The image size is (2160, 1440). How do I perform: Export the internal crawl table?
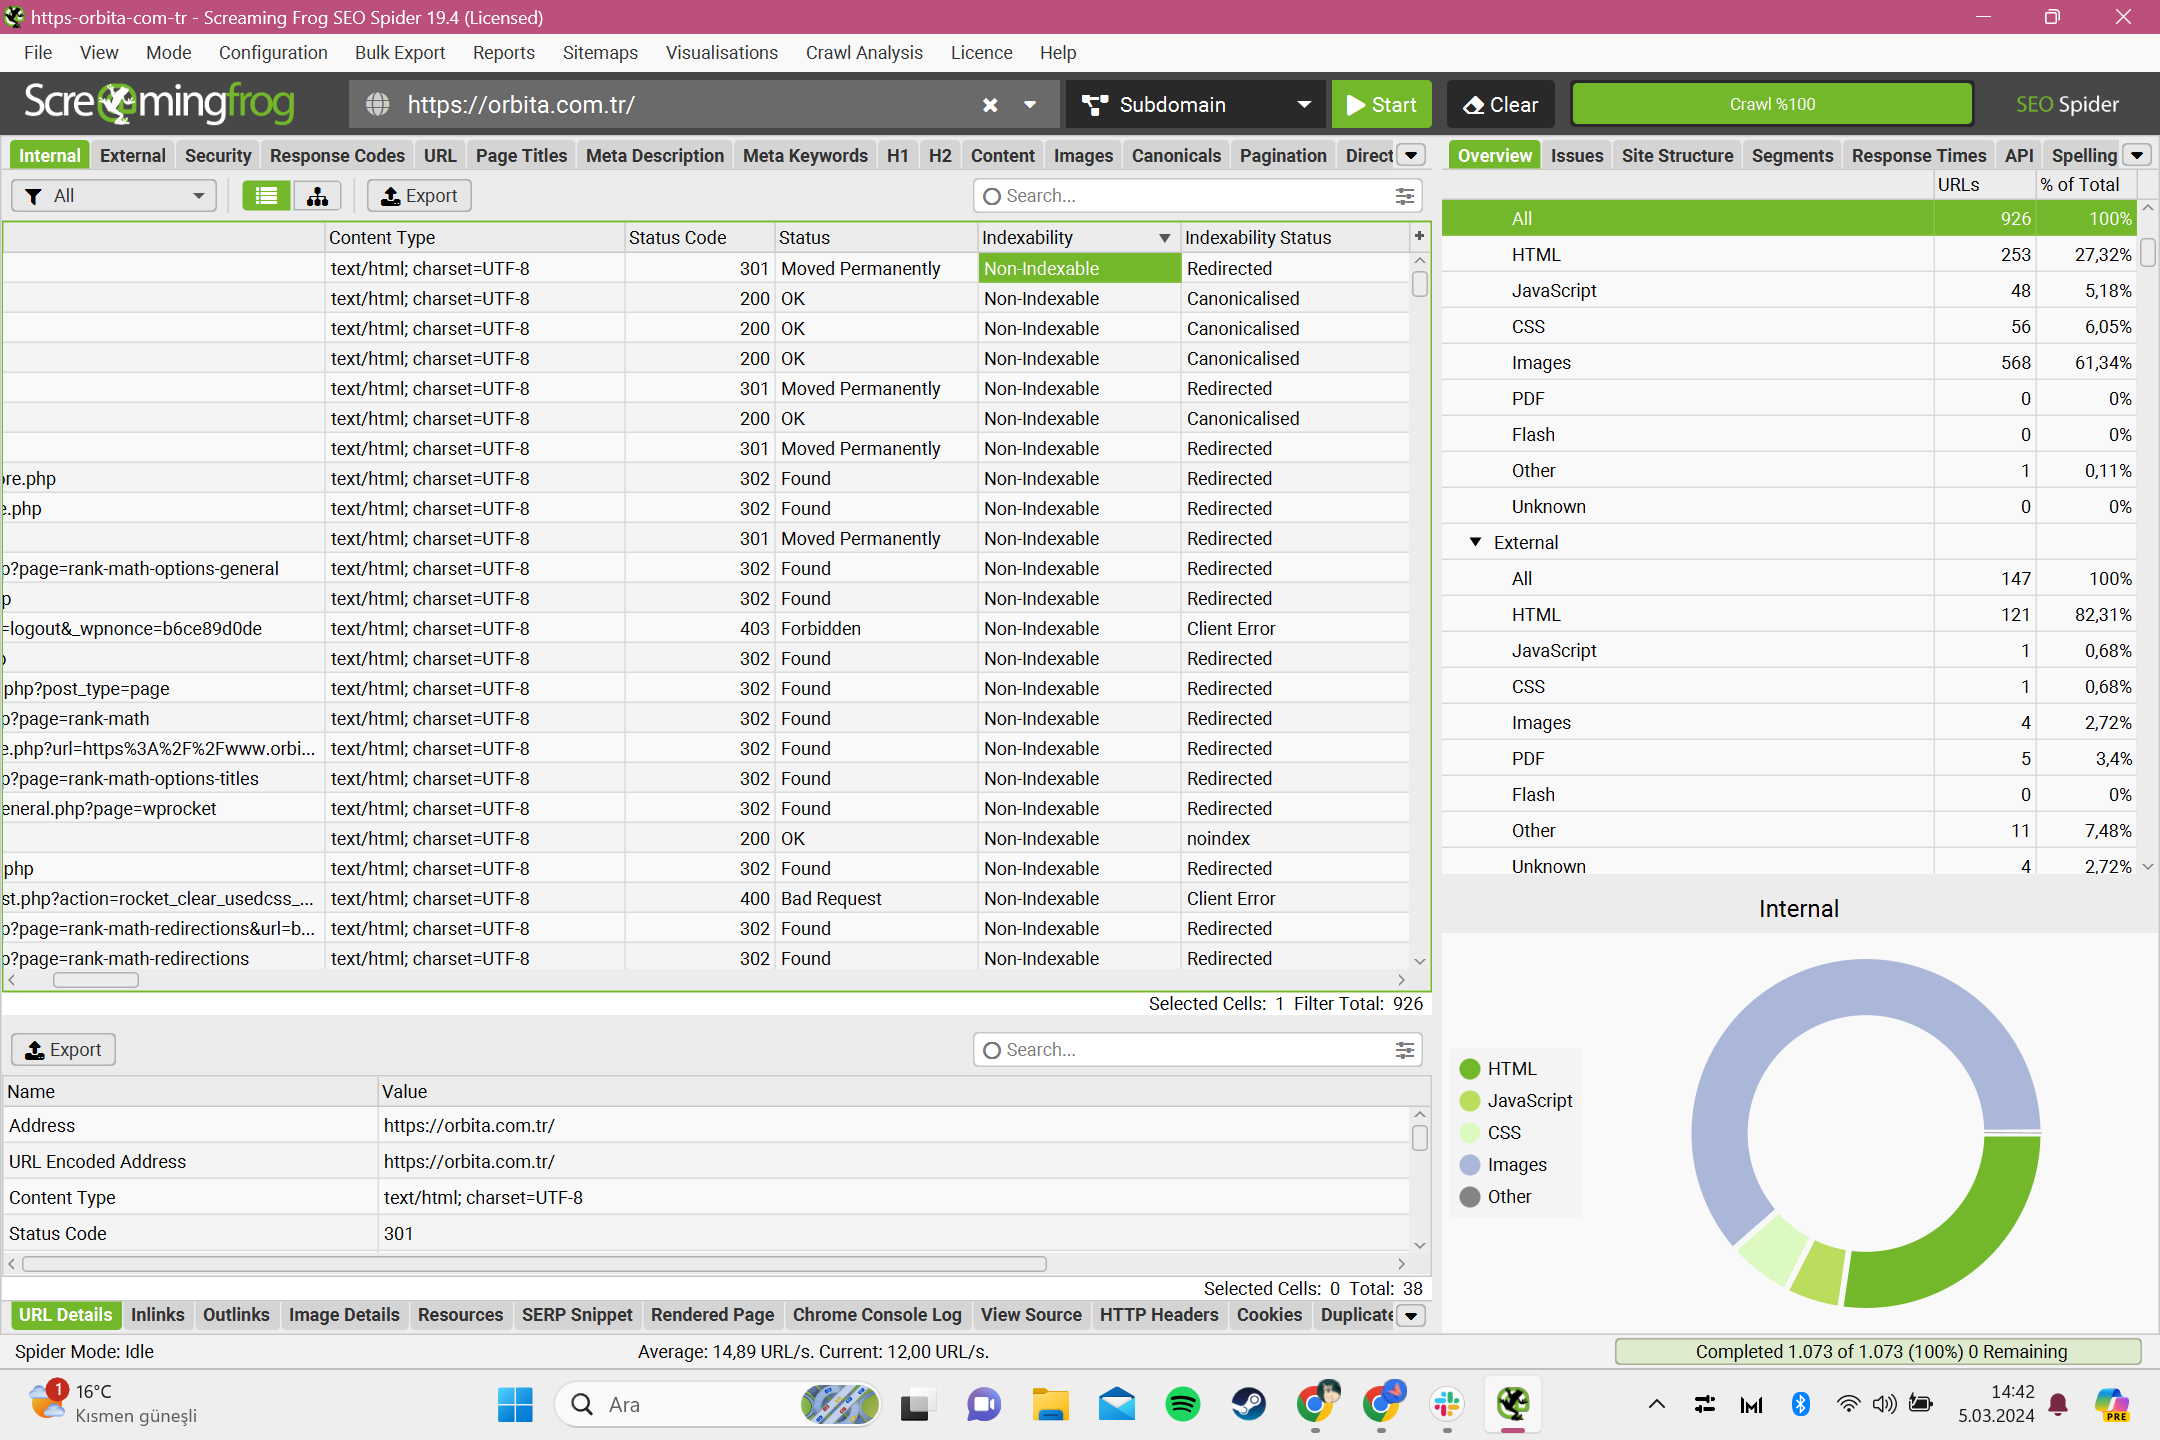(419, 196)
